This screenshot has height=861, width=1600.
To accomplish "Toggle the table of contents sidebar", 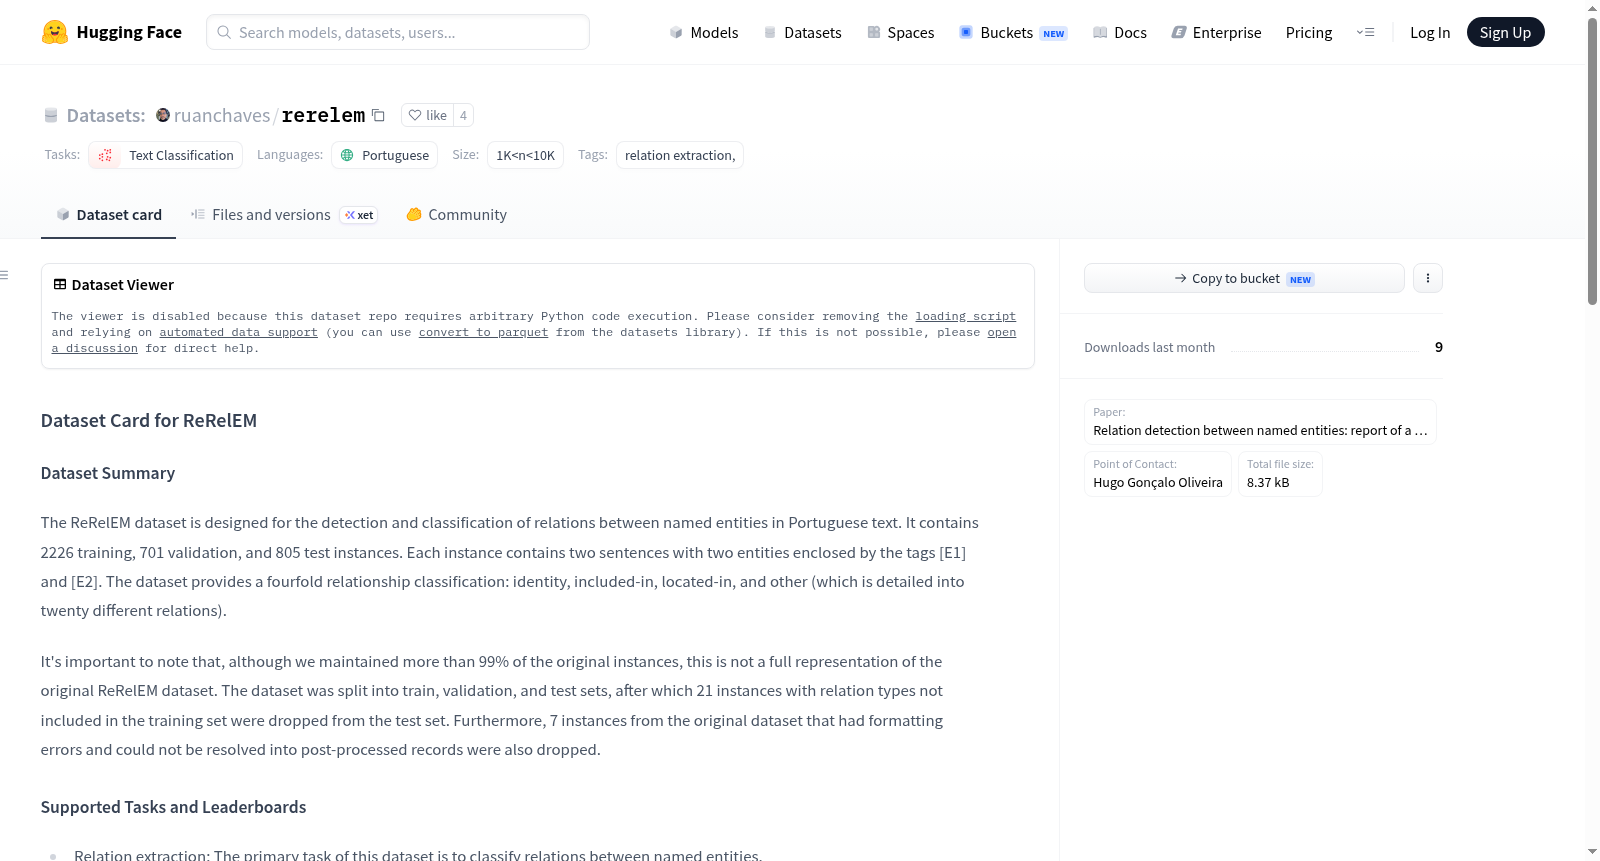I will click(5, 275).
